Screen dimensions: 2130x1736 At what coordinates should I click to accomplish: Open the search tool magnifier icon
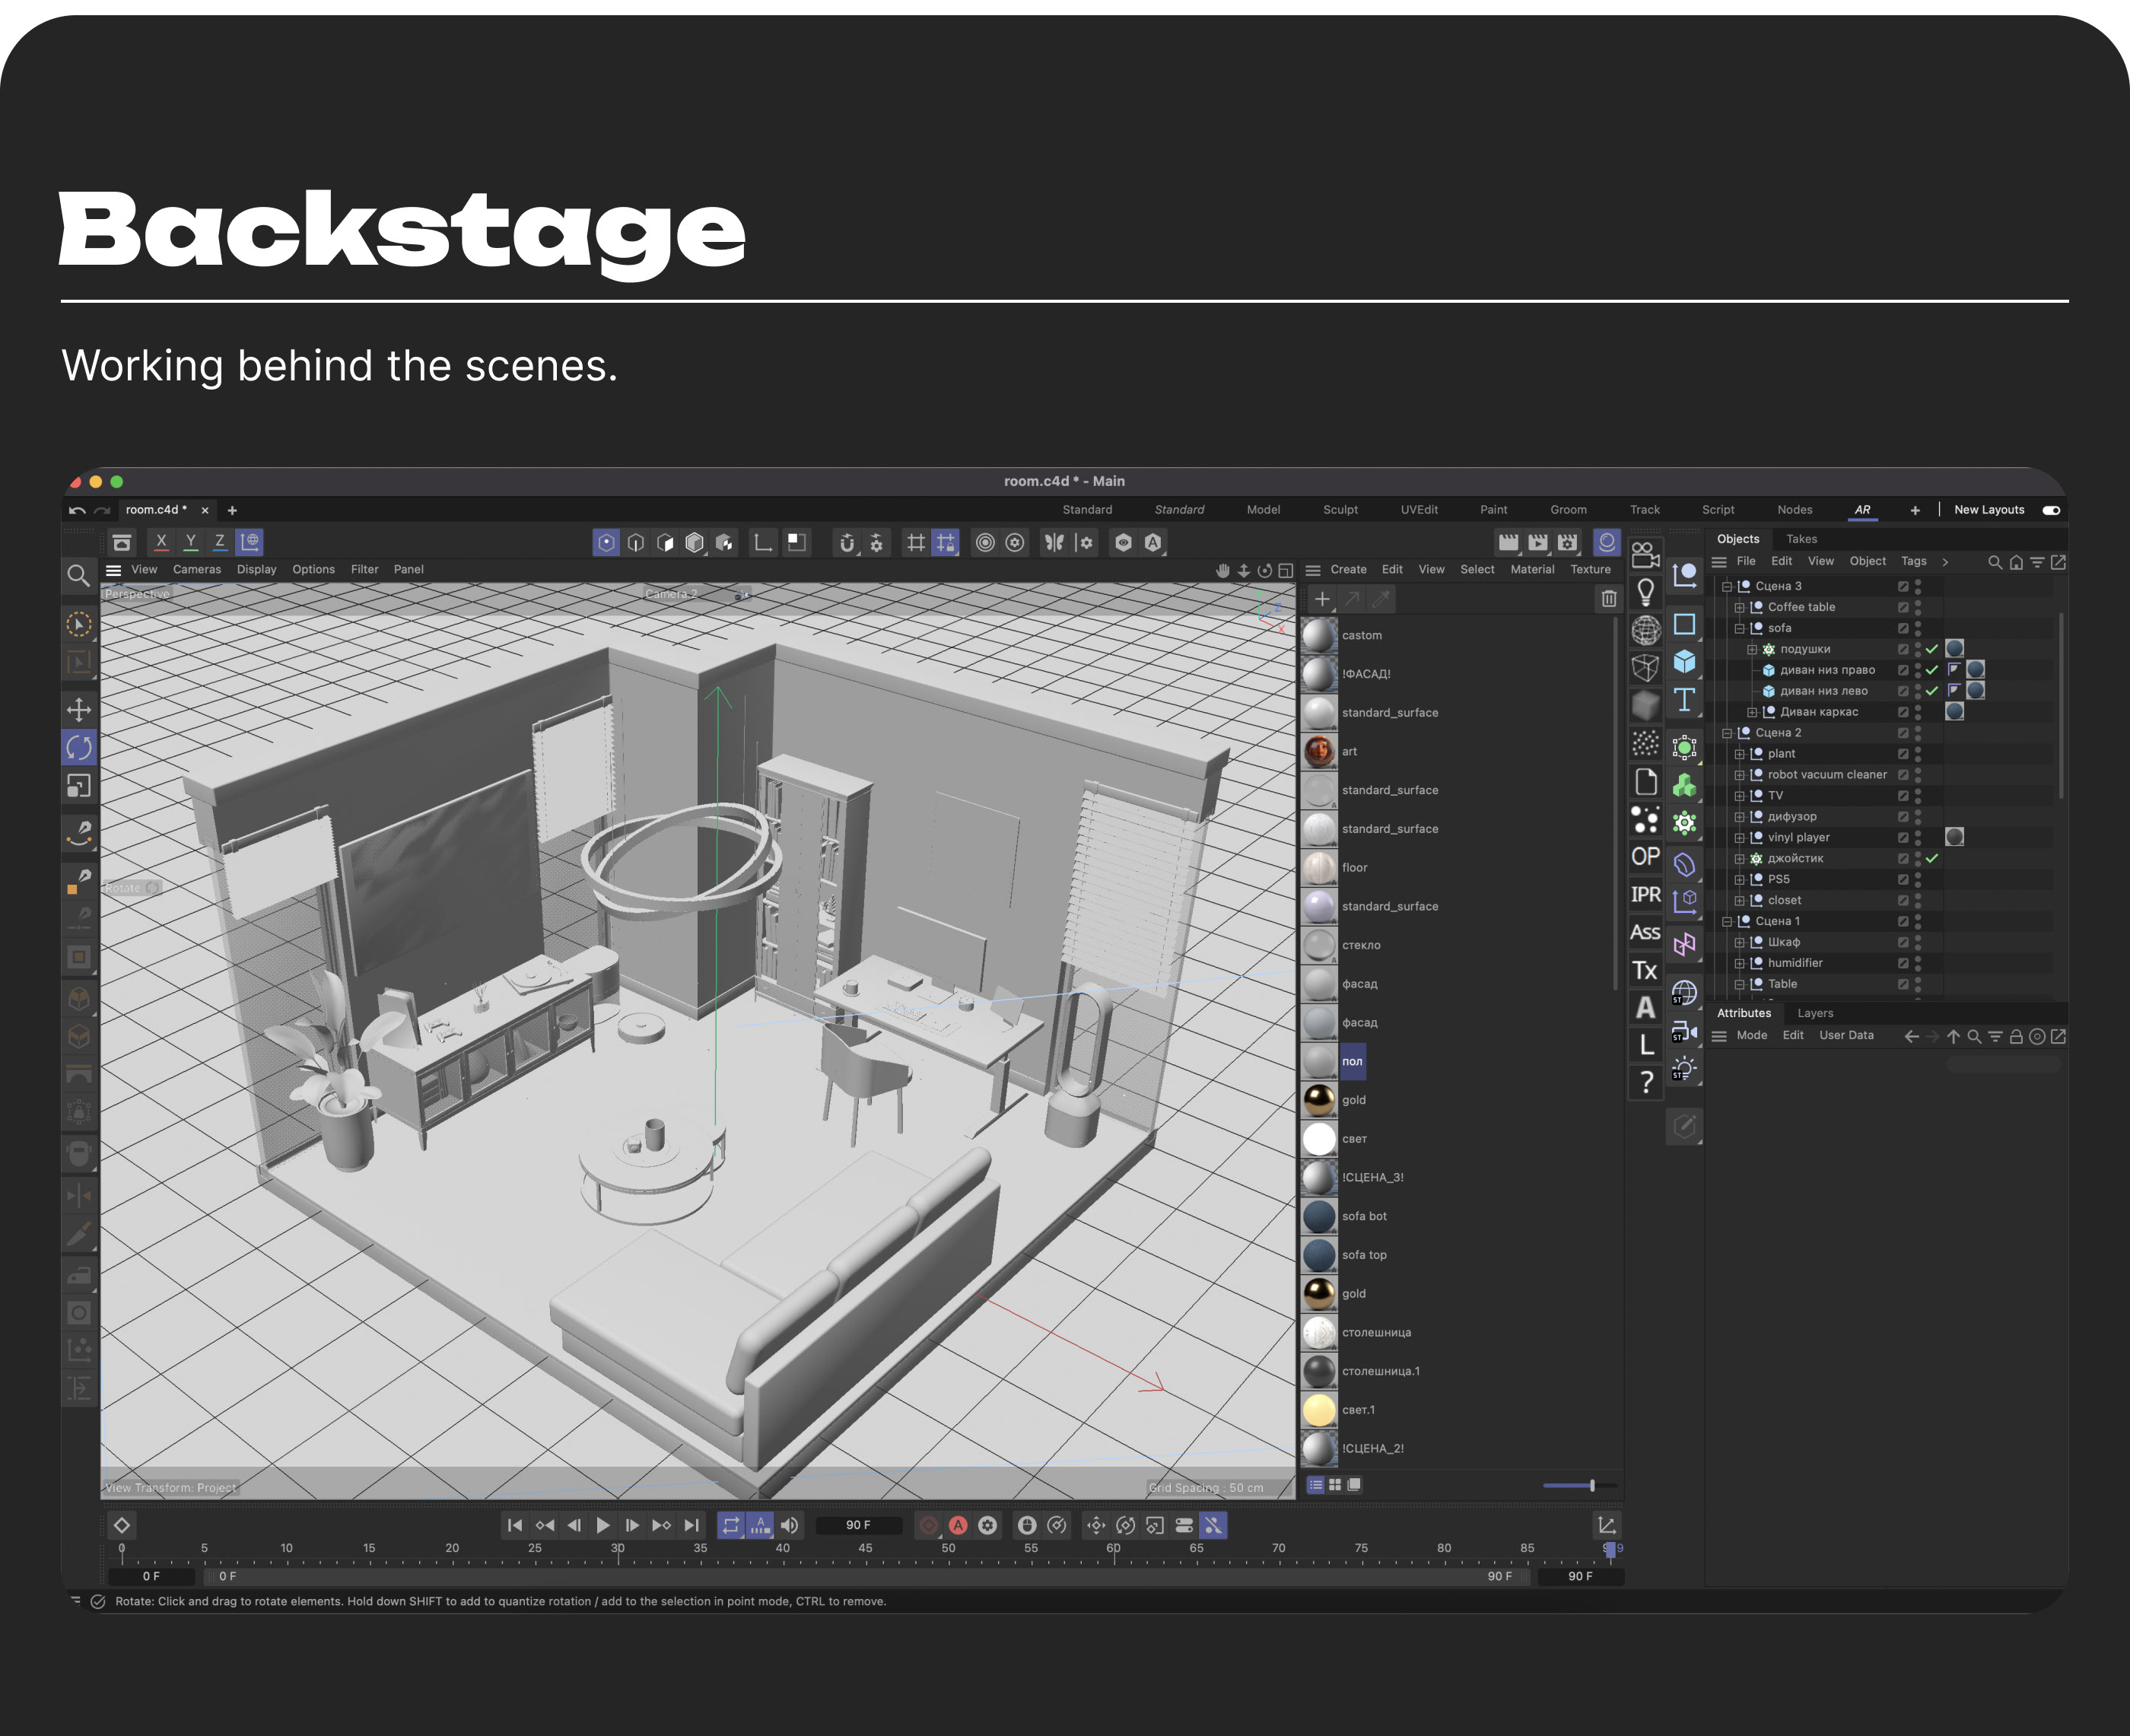[x=77, y=575]
